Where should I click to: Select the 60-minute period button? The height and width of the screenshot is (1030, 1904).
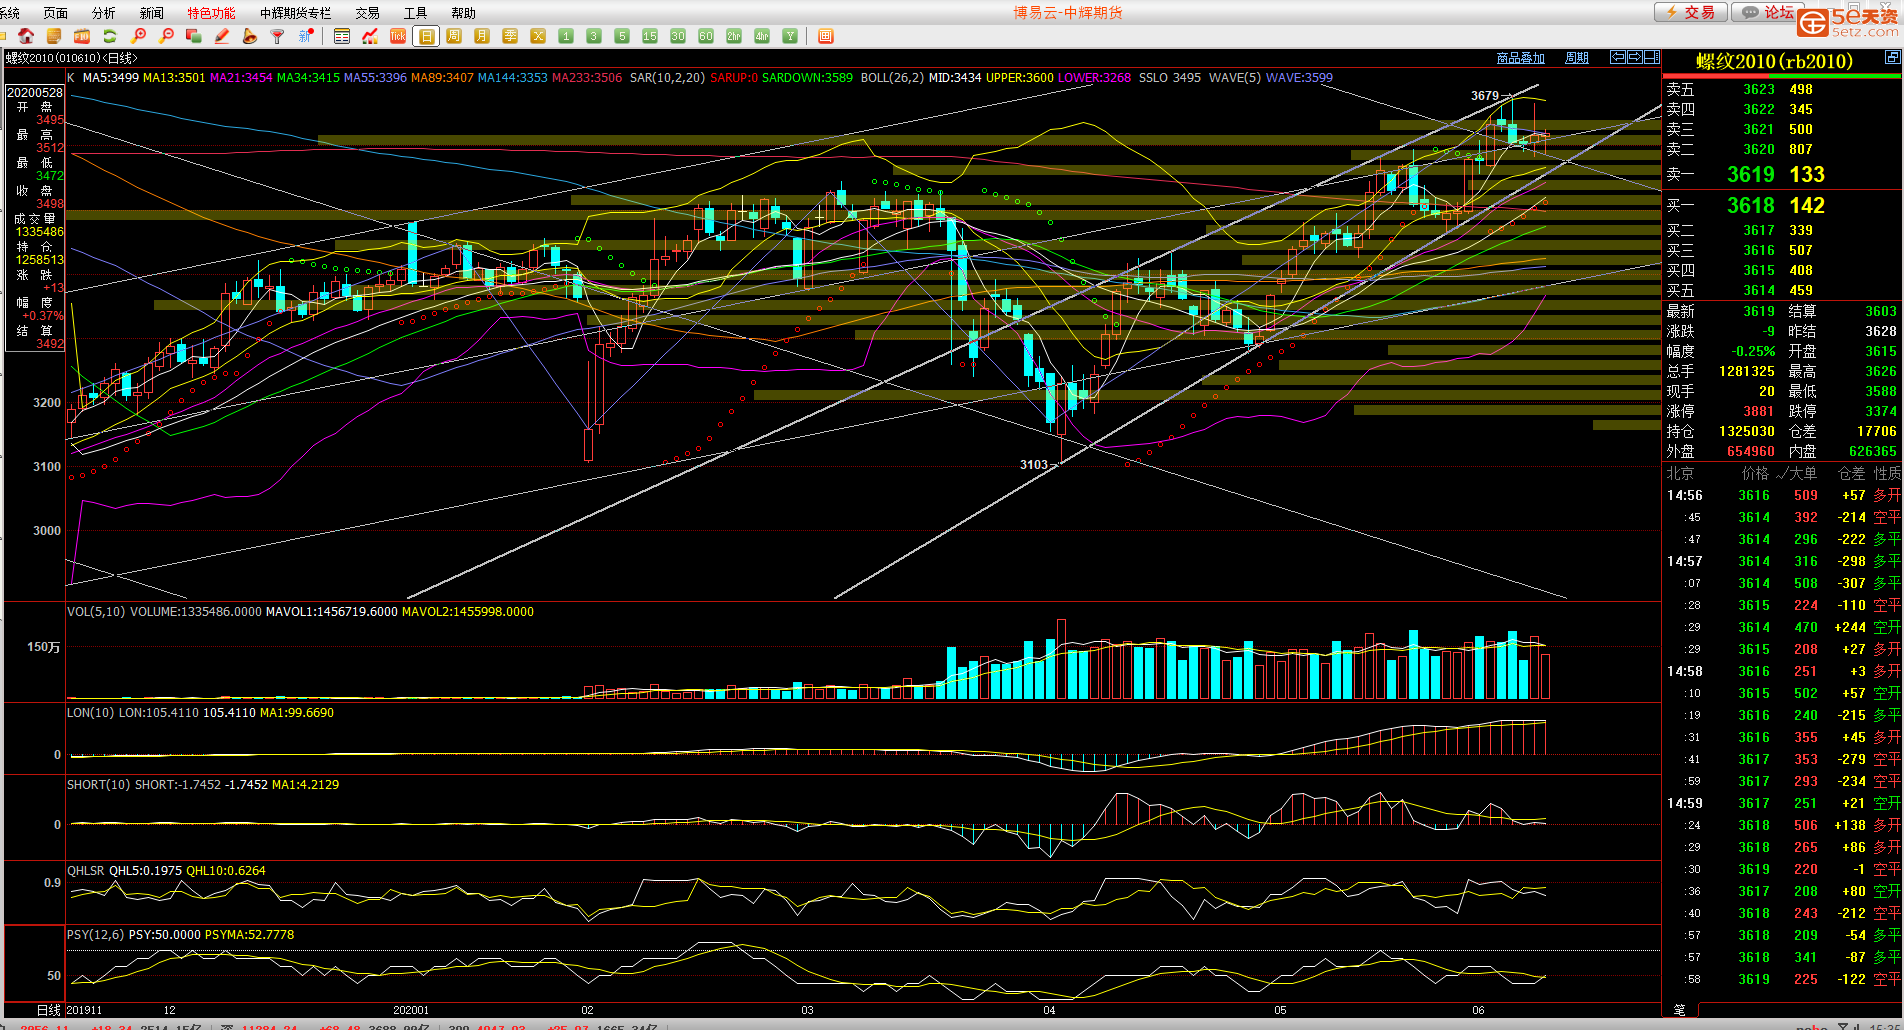click(706, 36)
